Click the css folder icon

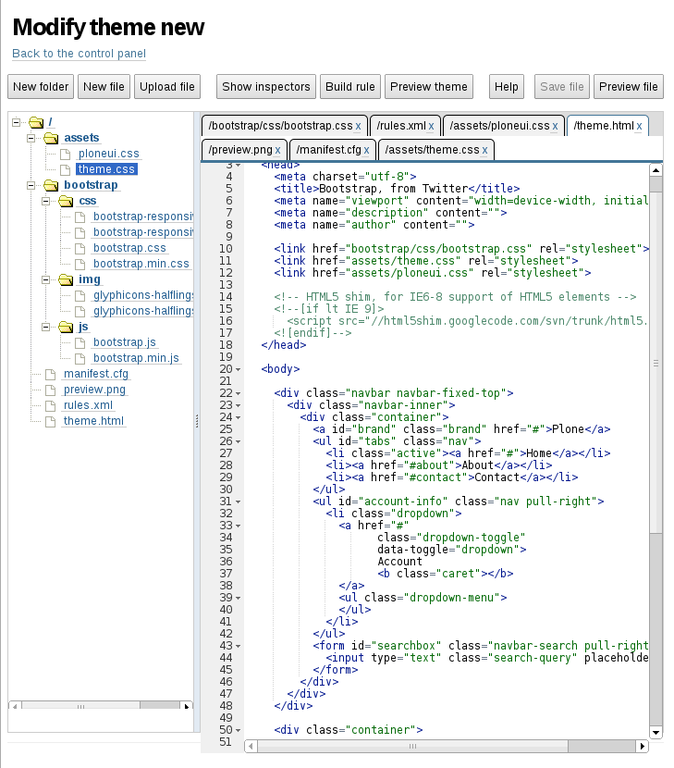click(x=66, y=201)
